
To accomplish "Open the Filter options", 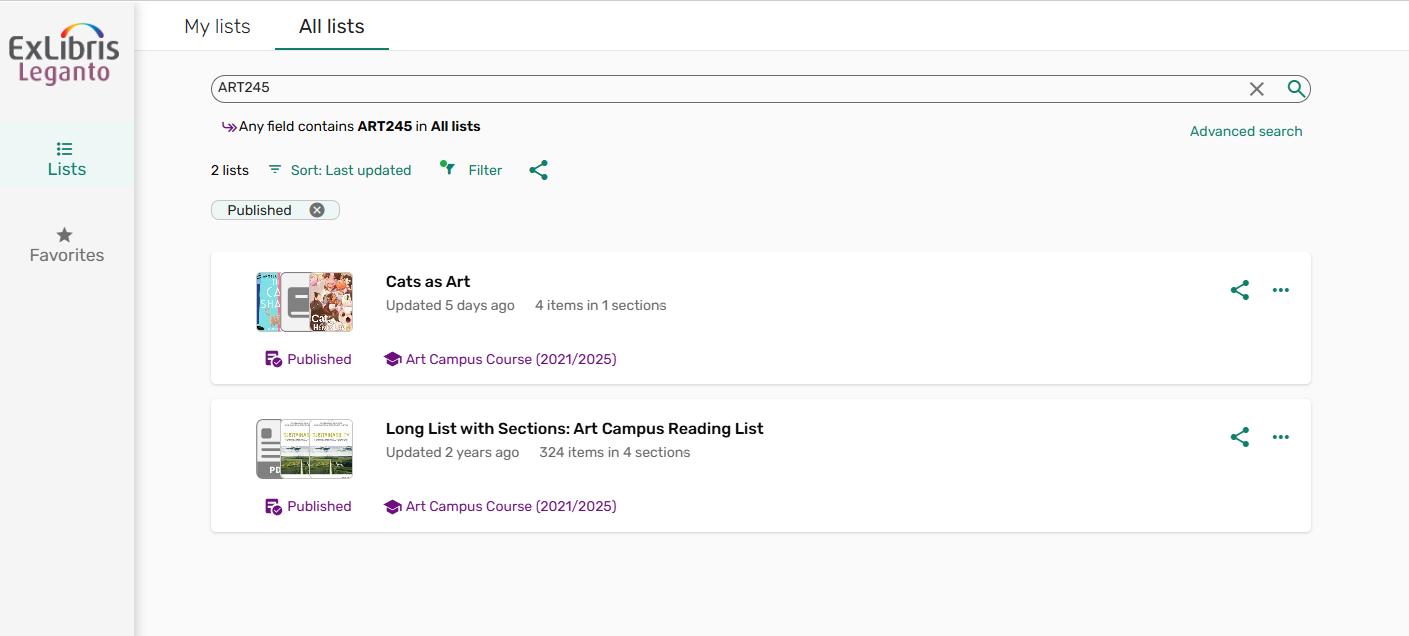I will click(471, 170).
